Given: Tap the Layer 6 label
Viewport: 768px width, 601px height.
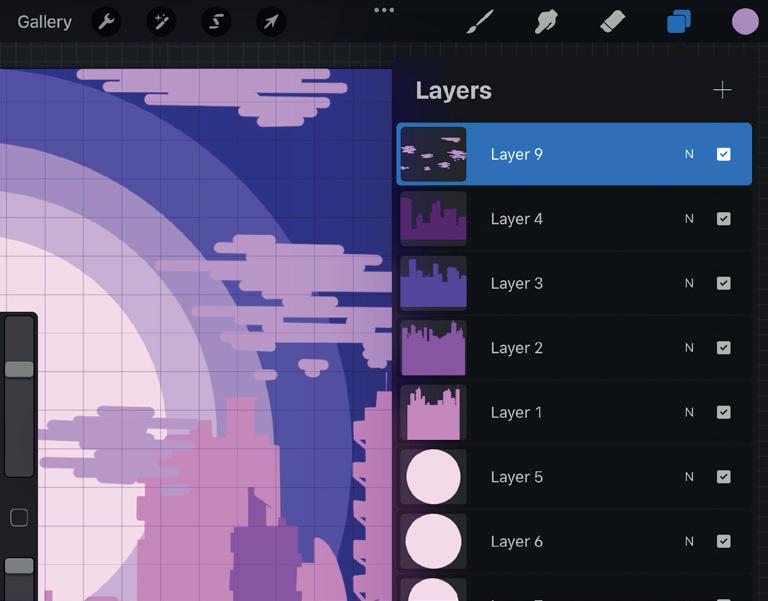Looking at the screenshot, I should (517, 541).
